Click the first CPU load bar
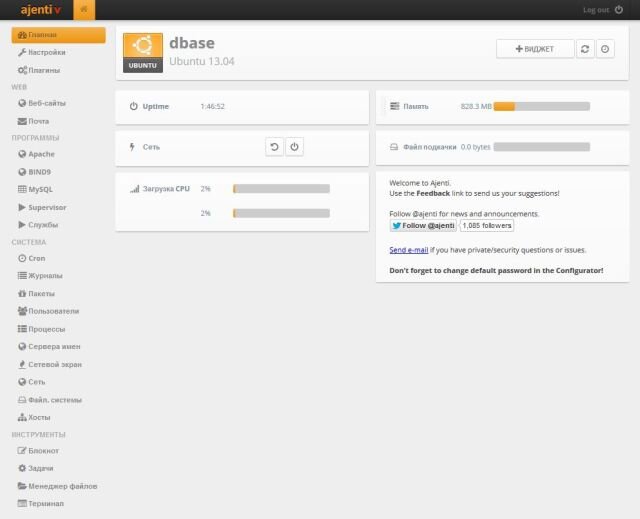The height and width of the screenshot is (519, 640). click(x=281, y=189)
